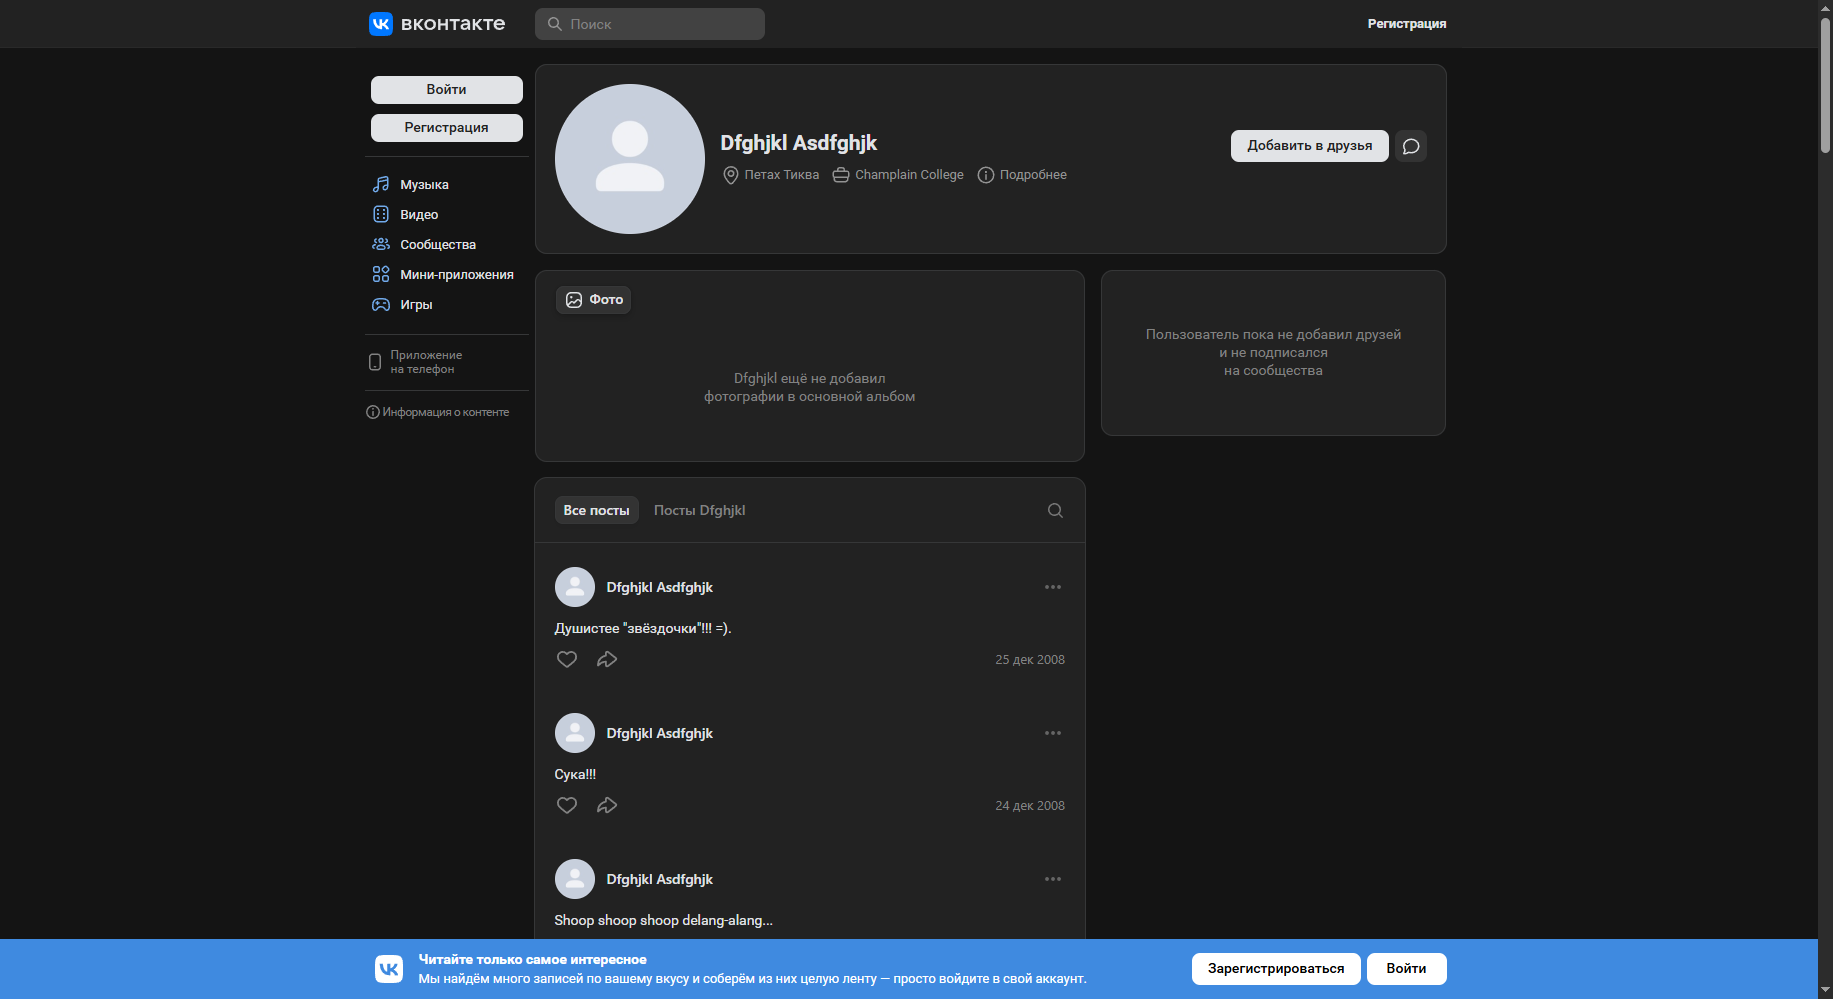Click the scrollbar down arrow
The height and width of the screenshot is (999, 1833).
click(x=1825, y=991)
